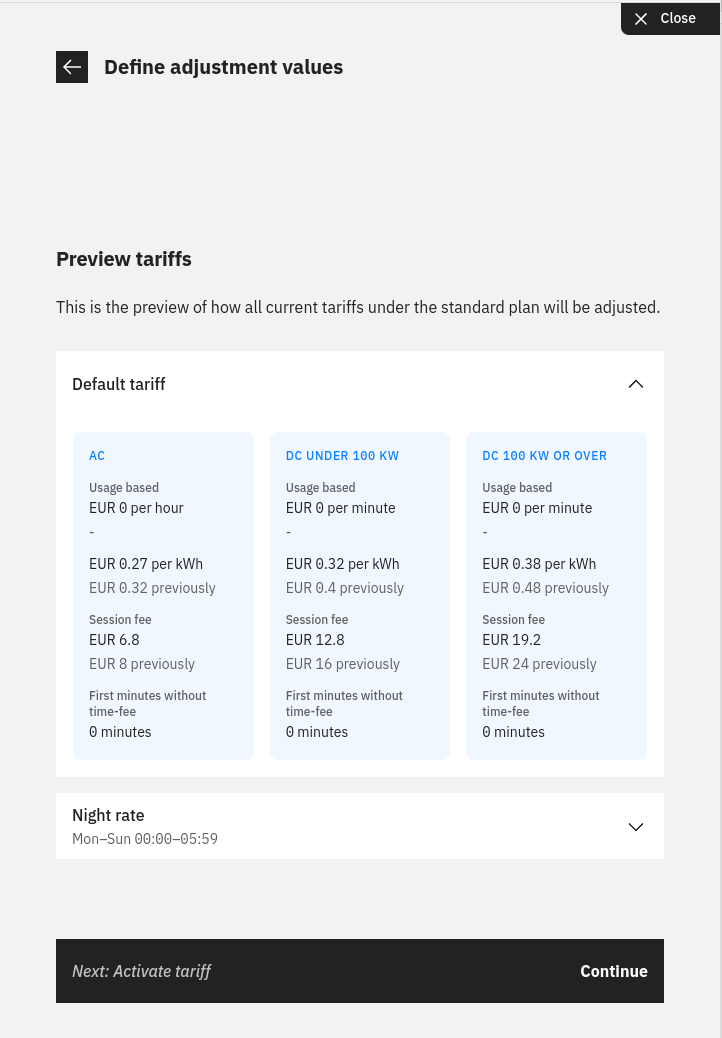Select the AC tariff card
This screenshot has width=722, height=1038.
tap(163, 595)
